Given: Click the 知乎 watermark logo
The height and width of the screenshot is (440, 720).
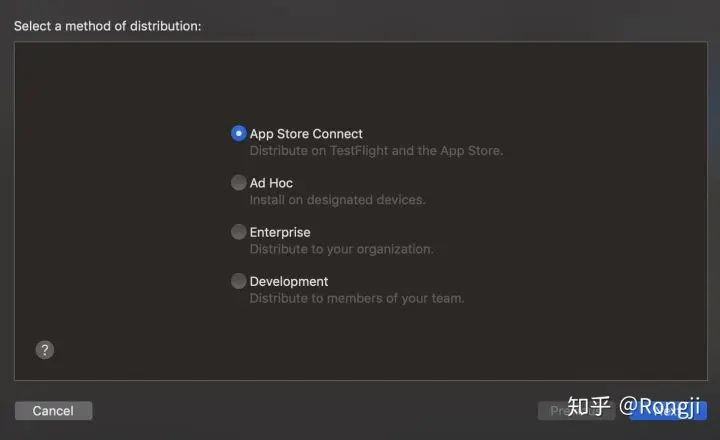Looking at the screenshot, I should click(589, 406).
